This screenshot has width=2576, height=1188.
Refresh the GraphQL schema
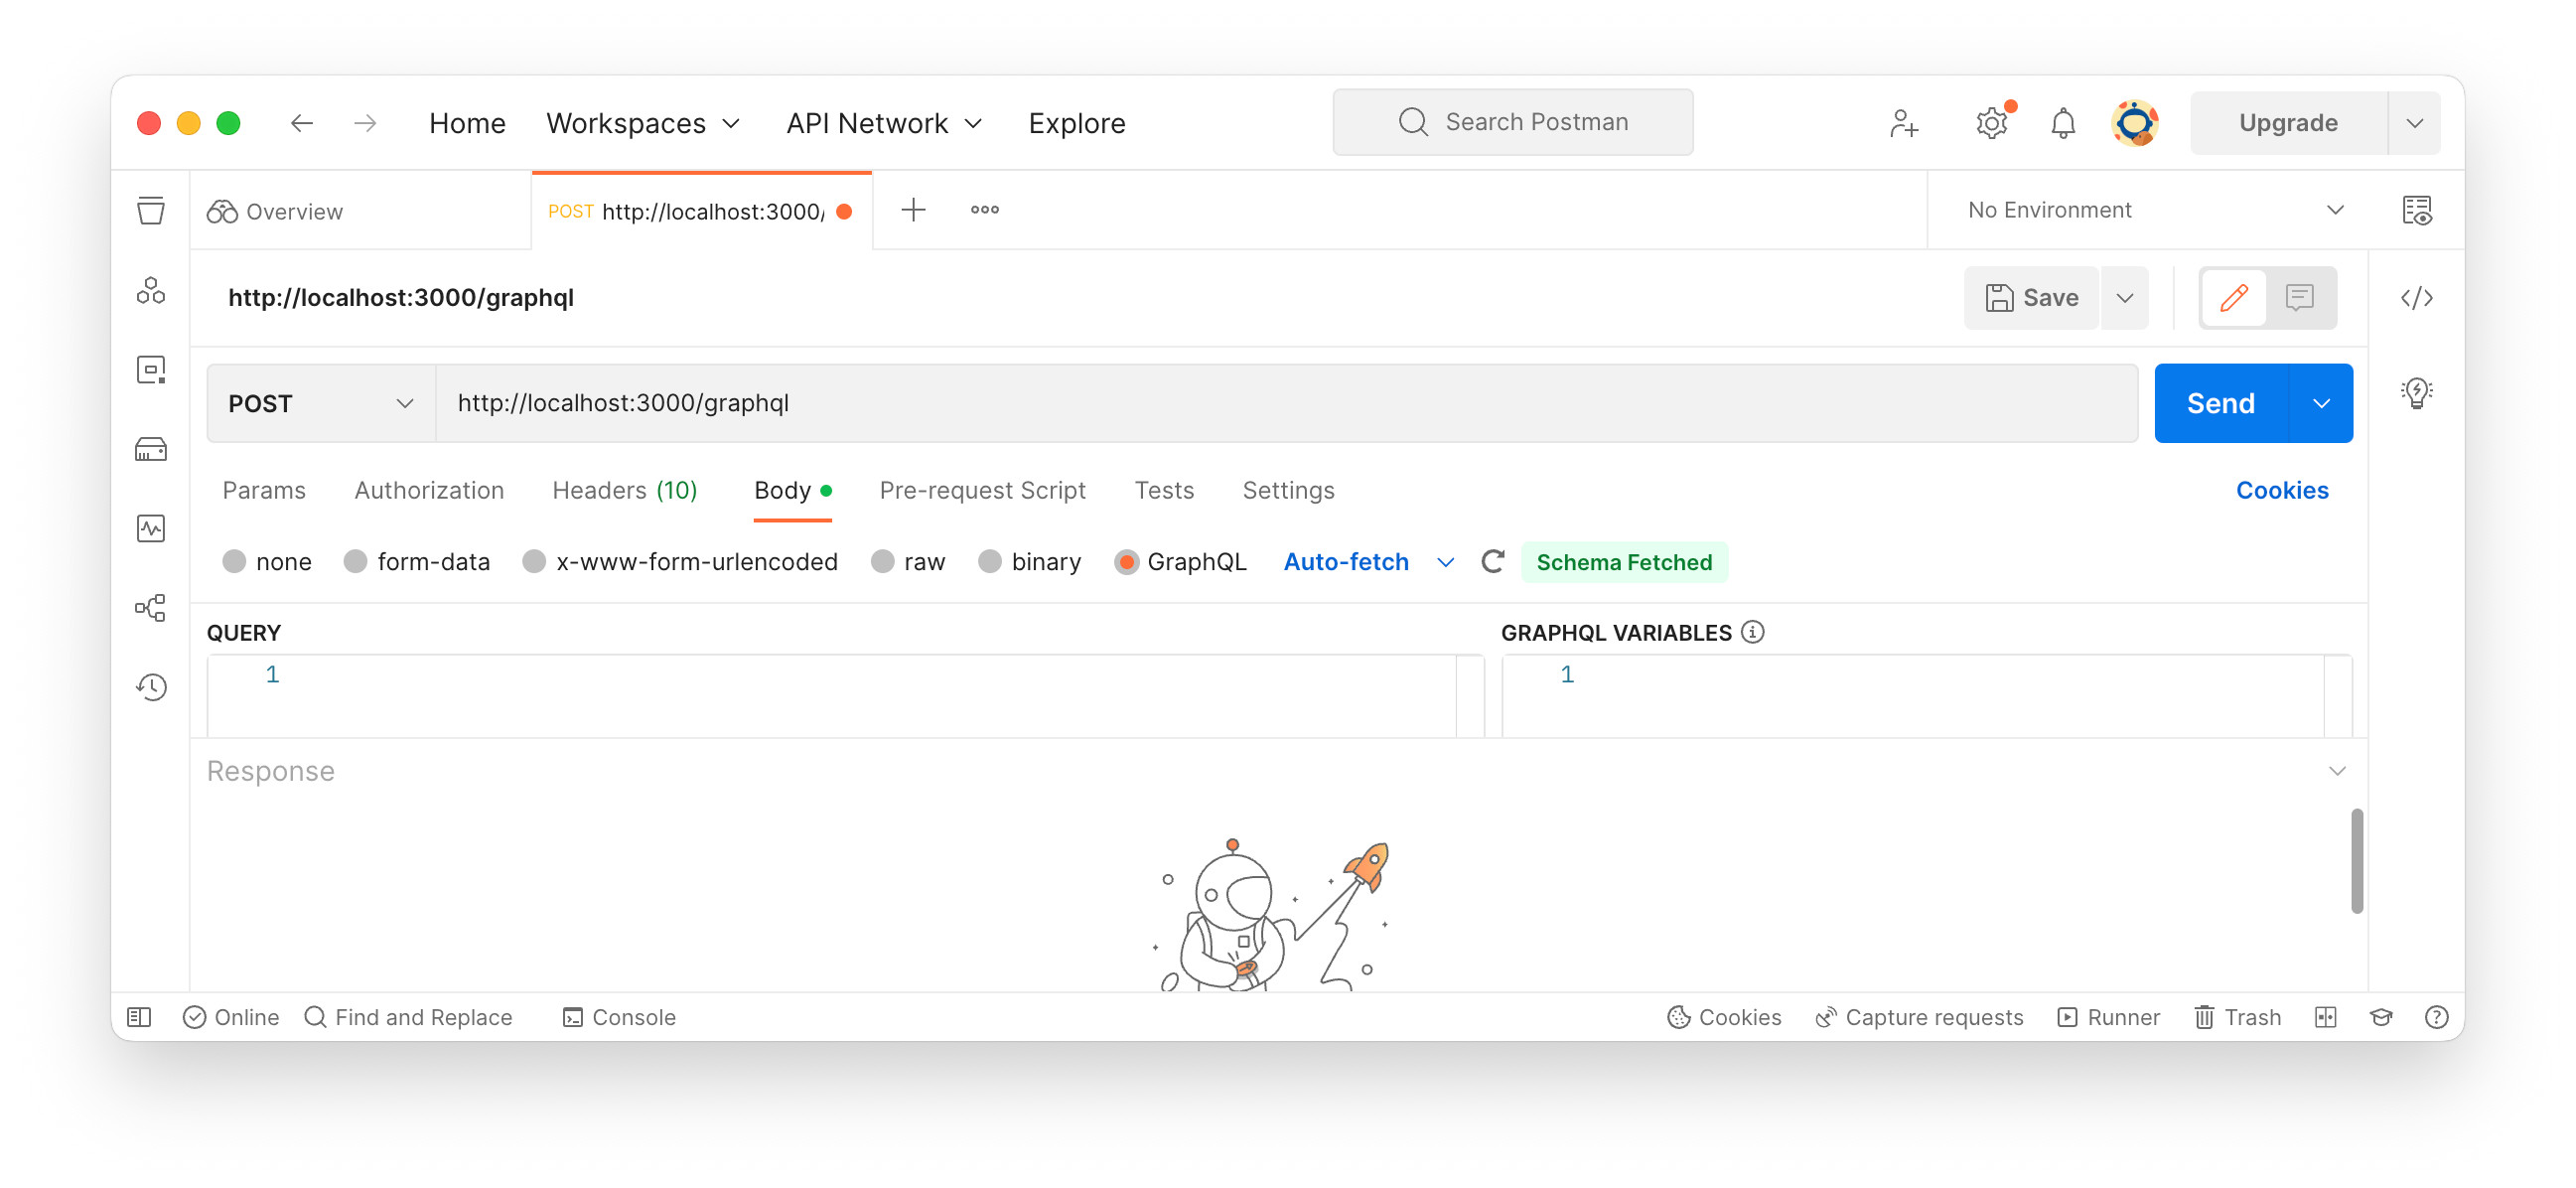tap(1492, 561)
